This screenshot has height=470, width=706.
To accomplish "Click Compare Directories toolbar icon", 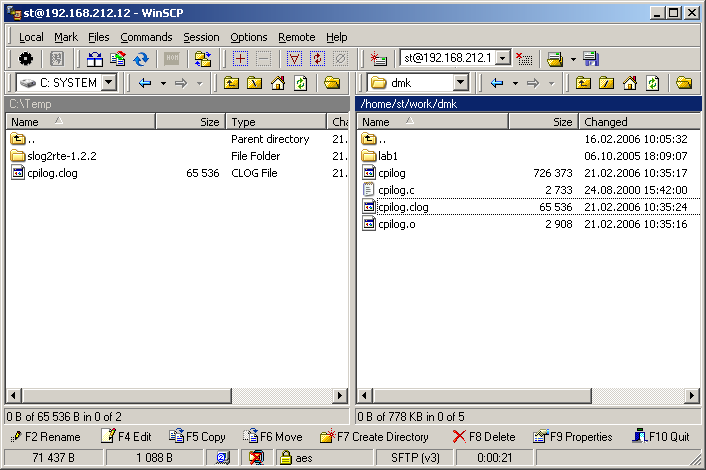I will coord(95,59).
